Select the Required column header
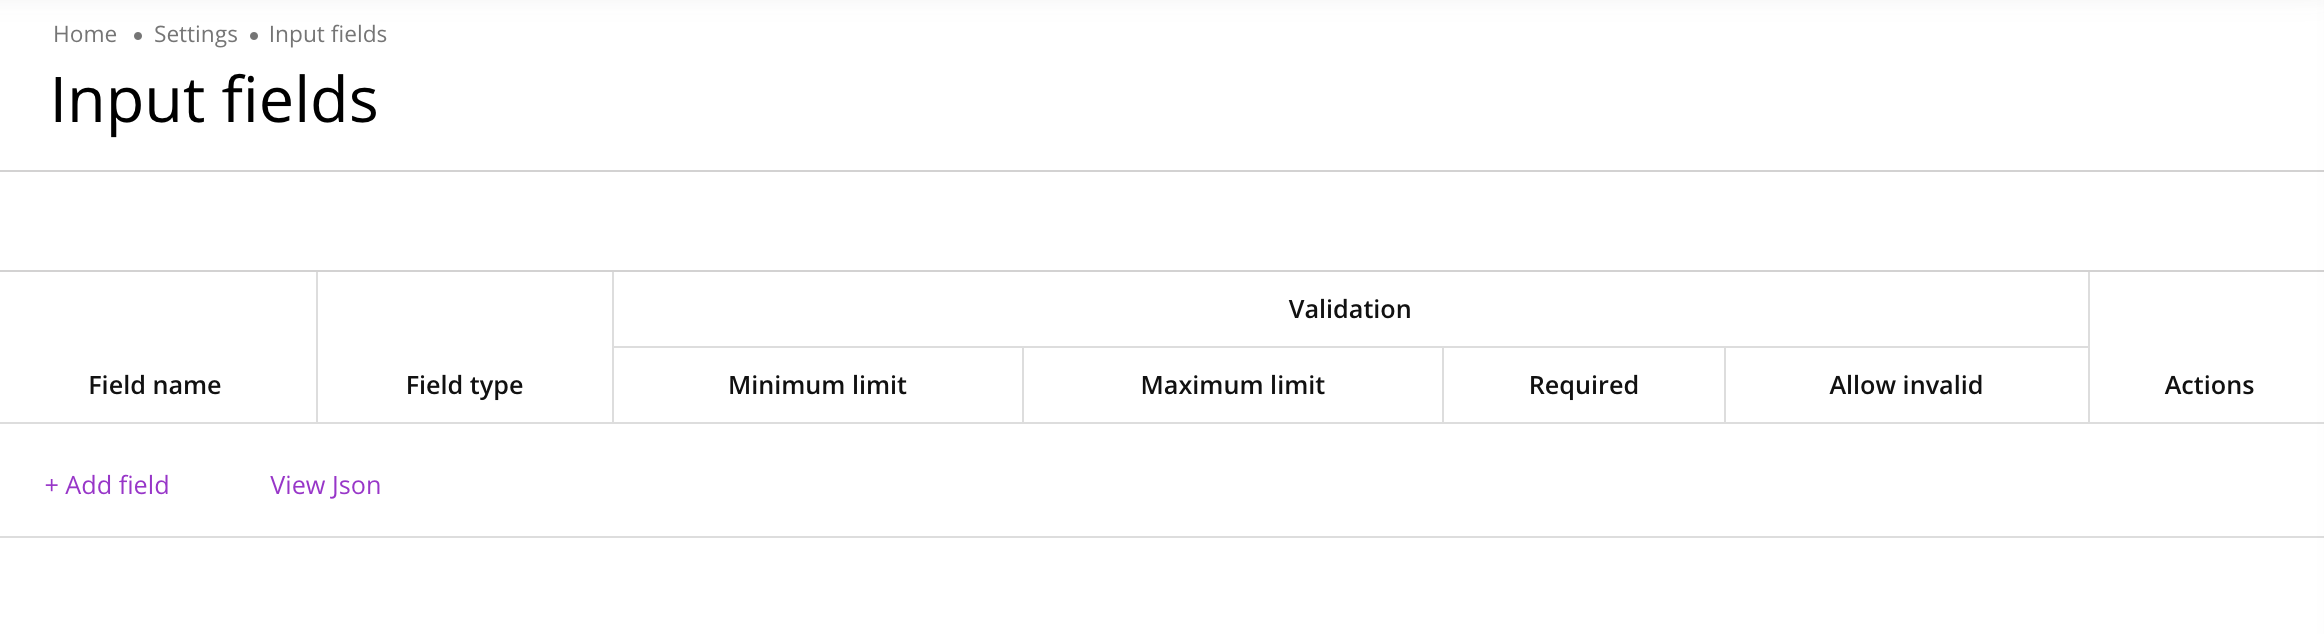 point(1583,385)
